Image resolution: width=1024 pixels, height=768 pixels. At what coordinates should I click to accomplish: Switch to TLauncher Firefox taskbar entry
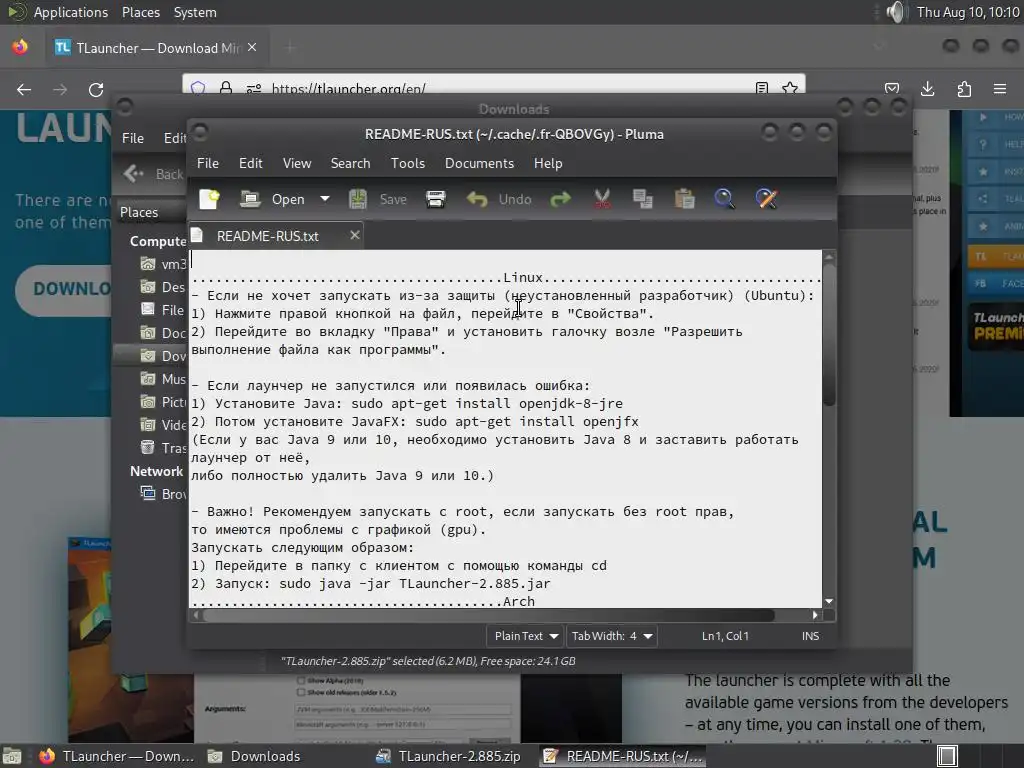pyautogui.click(x=117, y=756)
